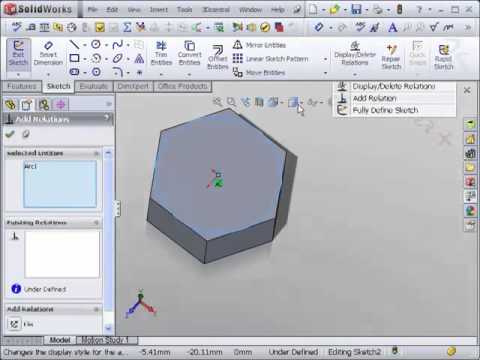Choose Fully Define Sketch from dropdown list
This screenshot has width=480, height=360.
(395, 110)
